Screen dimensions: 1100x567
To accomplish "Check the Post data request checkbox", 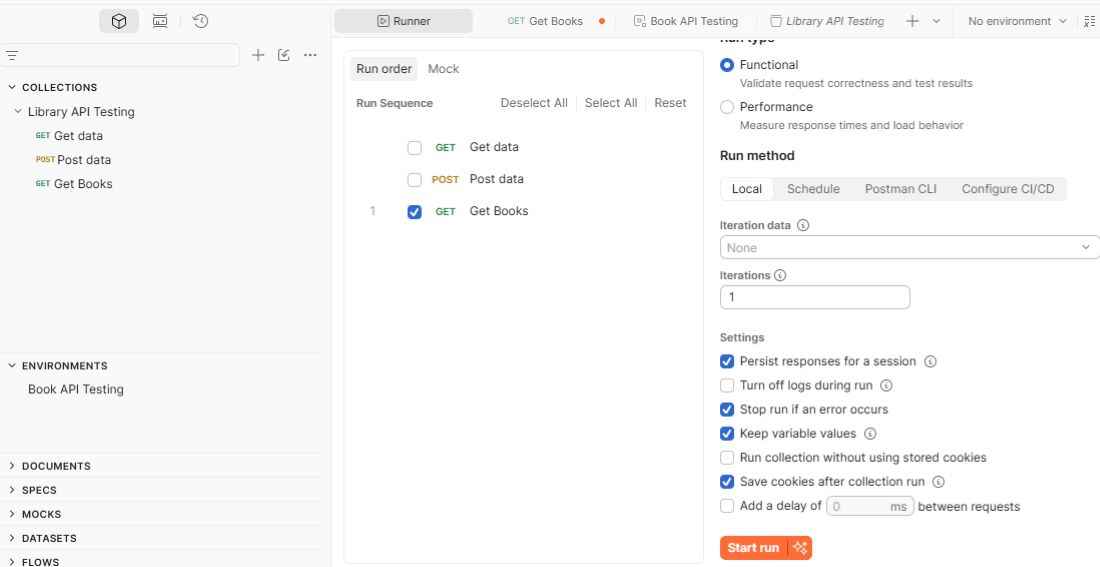I will coord(415,180).
